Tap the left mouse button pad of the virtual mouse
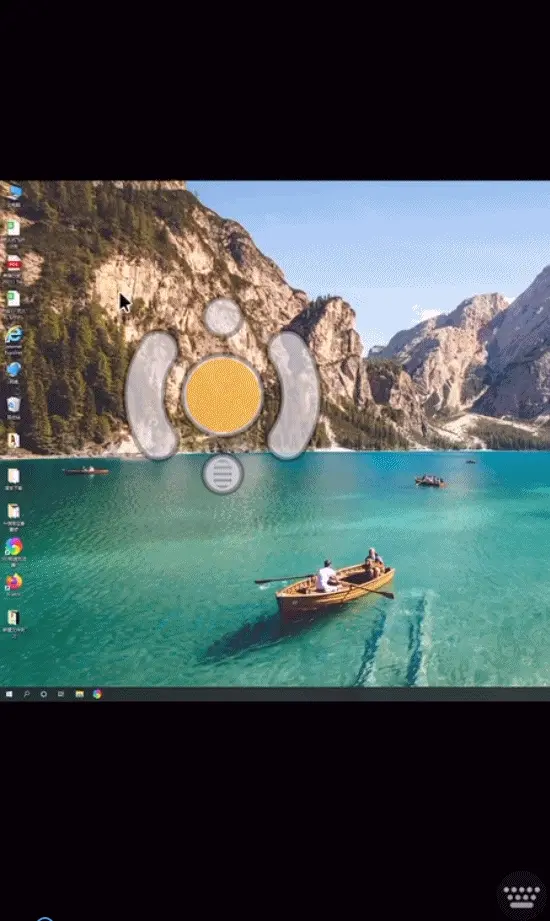Viewport: 550px width, 921px height. 152,395
